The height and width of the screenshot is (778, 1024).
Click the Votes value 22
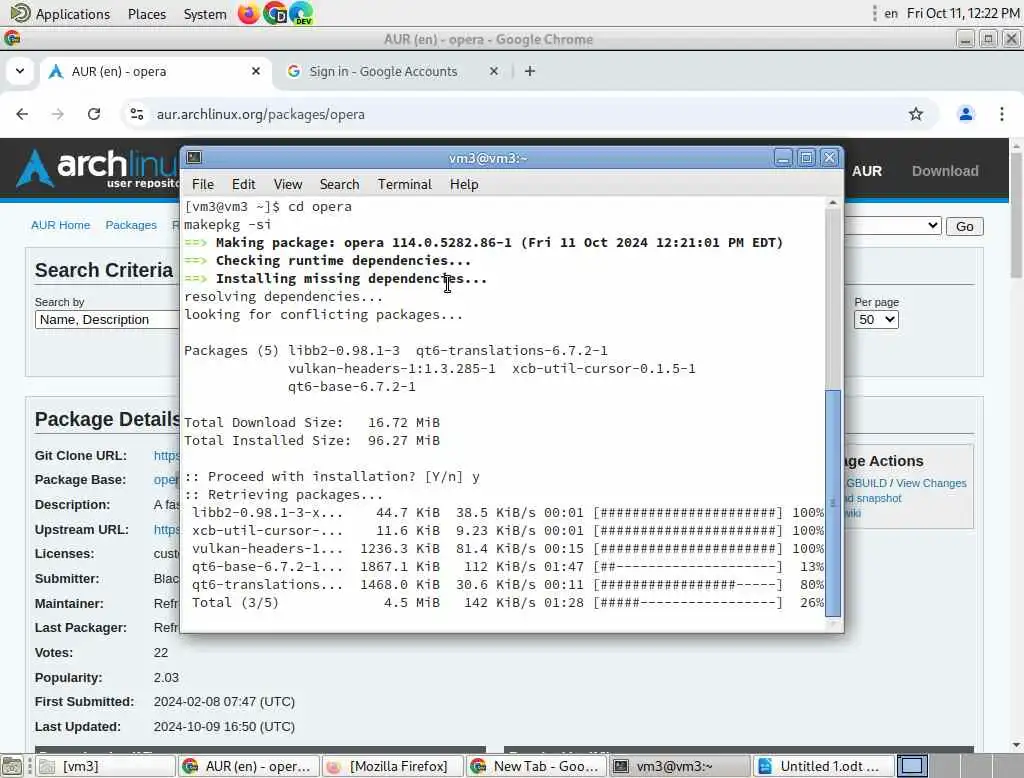point(161,653)
